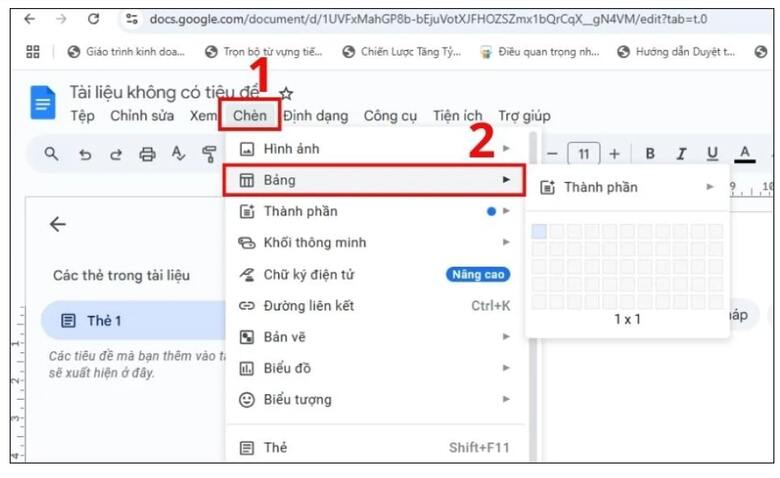
Task: Click the undo arrow in toolbar
Action: pos(86,154)
